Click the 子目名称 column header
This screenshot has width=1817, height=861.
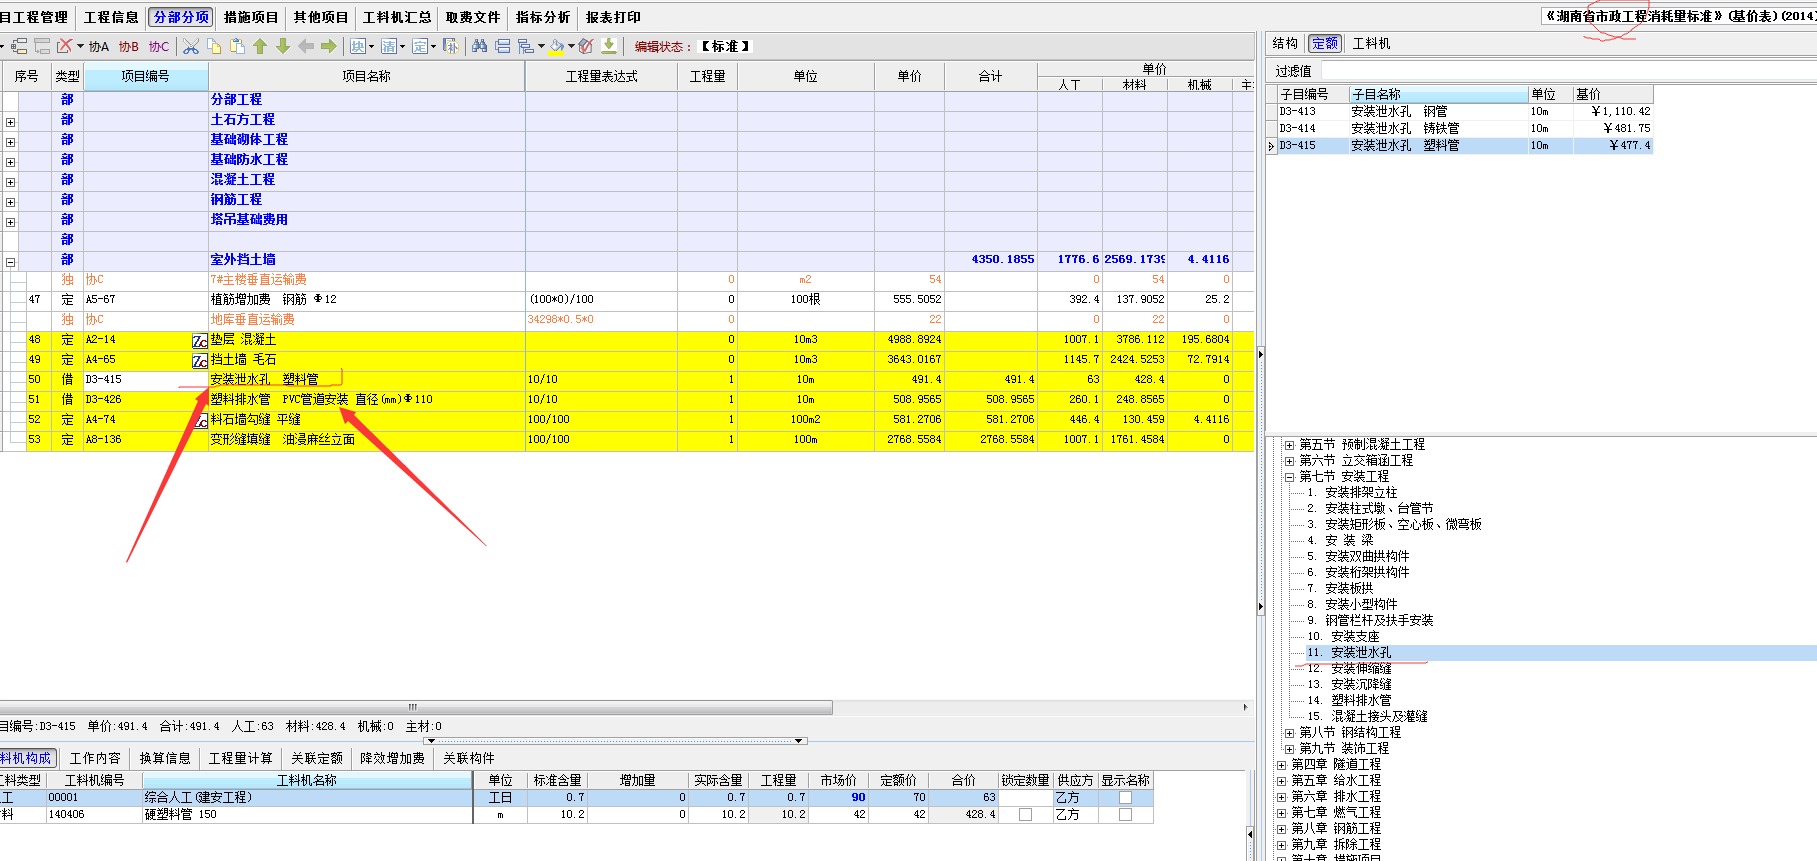(x=1438, y=94)
